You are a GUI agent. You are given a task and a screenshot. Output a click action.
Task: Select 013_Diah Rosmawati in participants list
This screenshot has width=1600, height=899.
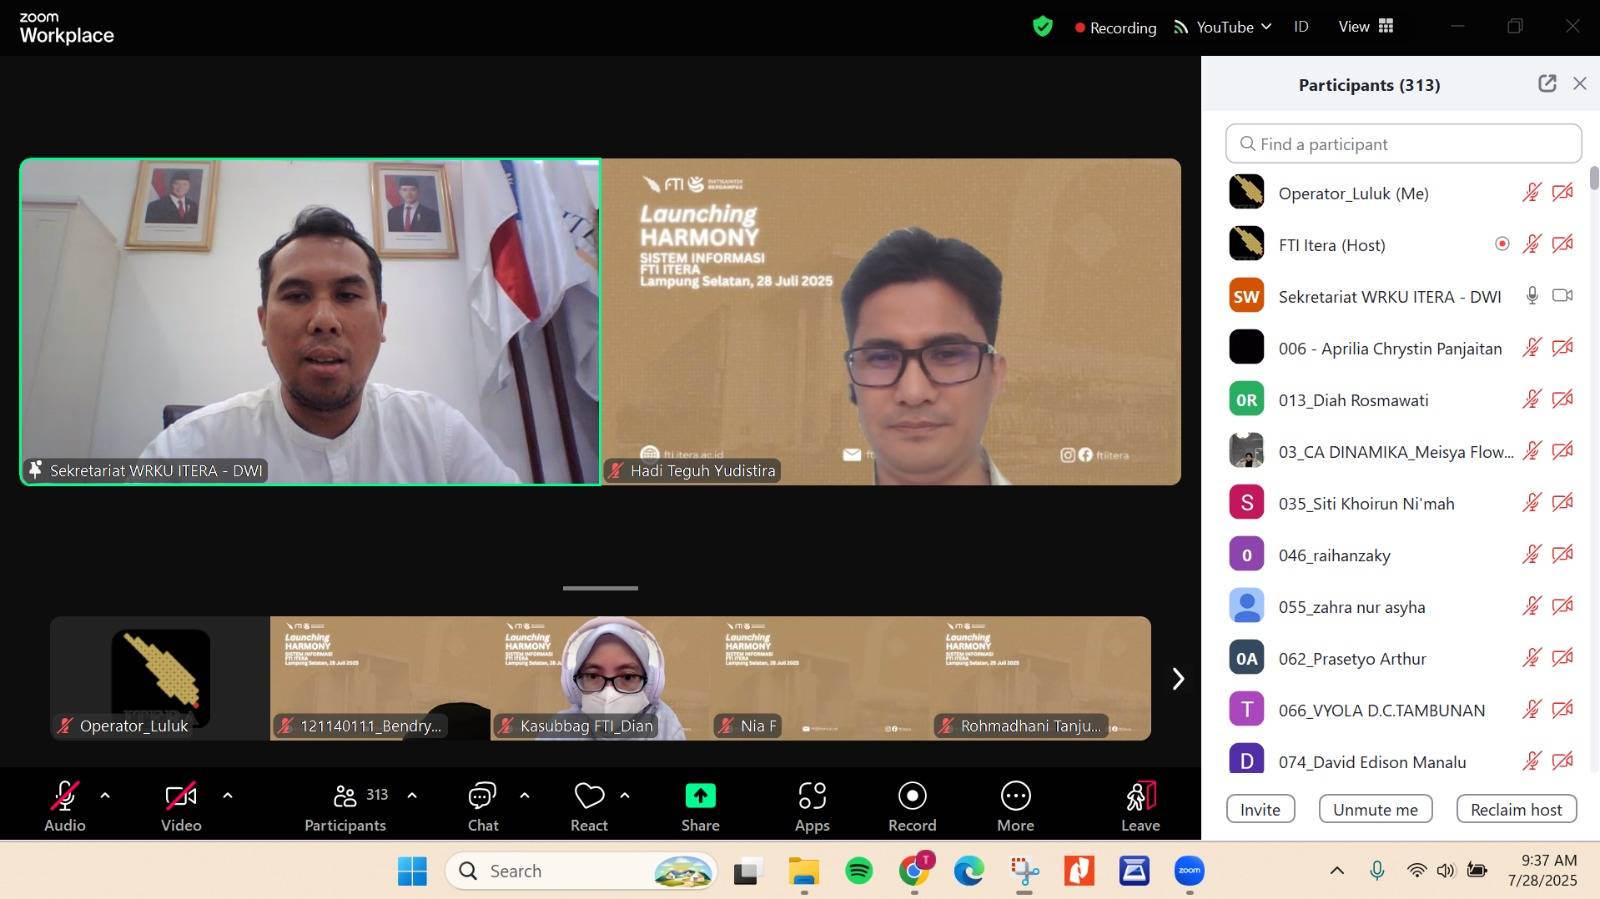tap(1353, 400)
